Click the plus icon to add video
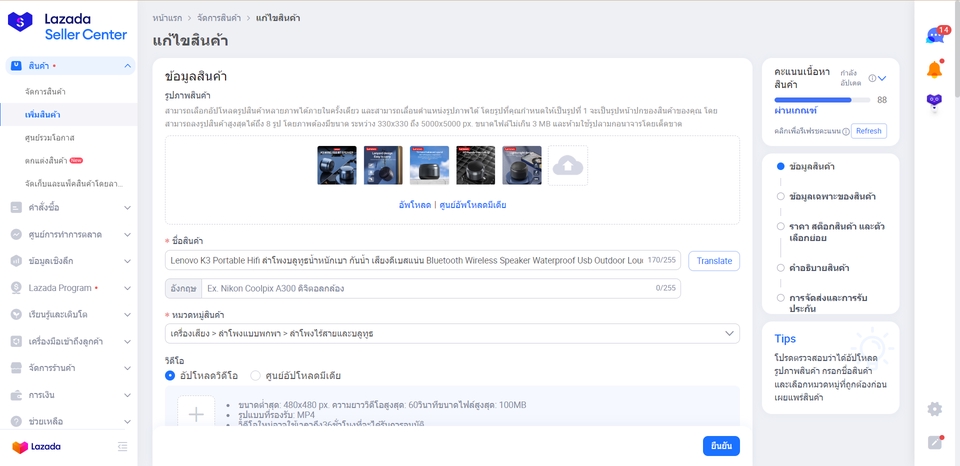The width and height of the screenshot is (960, 466). pyautogui.click(x=196, y=415)
